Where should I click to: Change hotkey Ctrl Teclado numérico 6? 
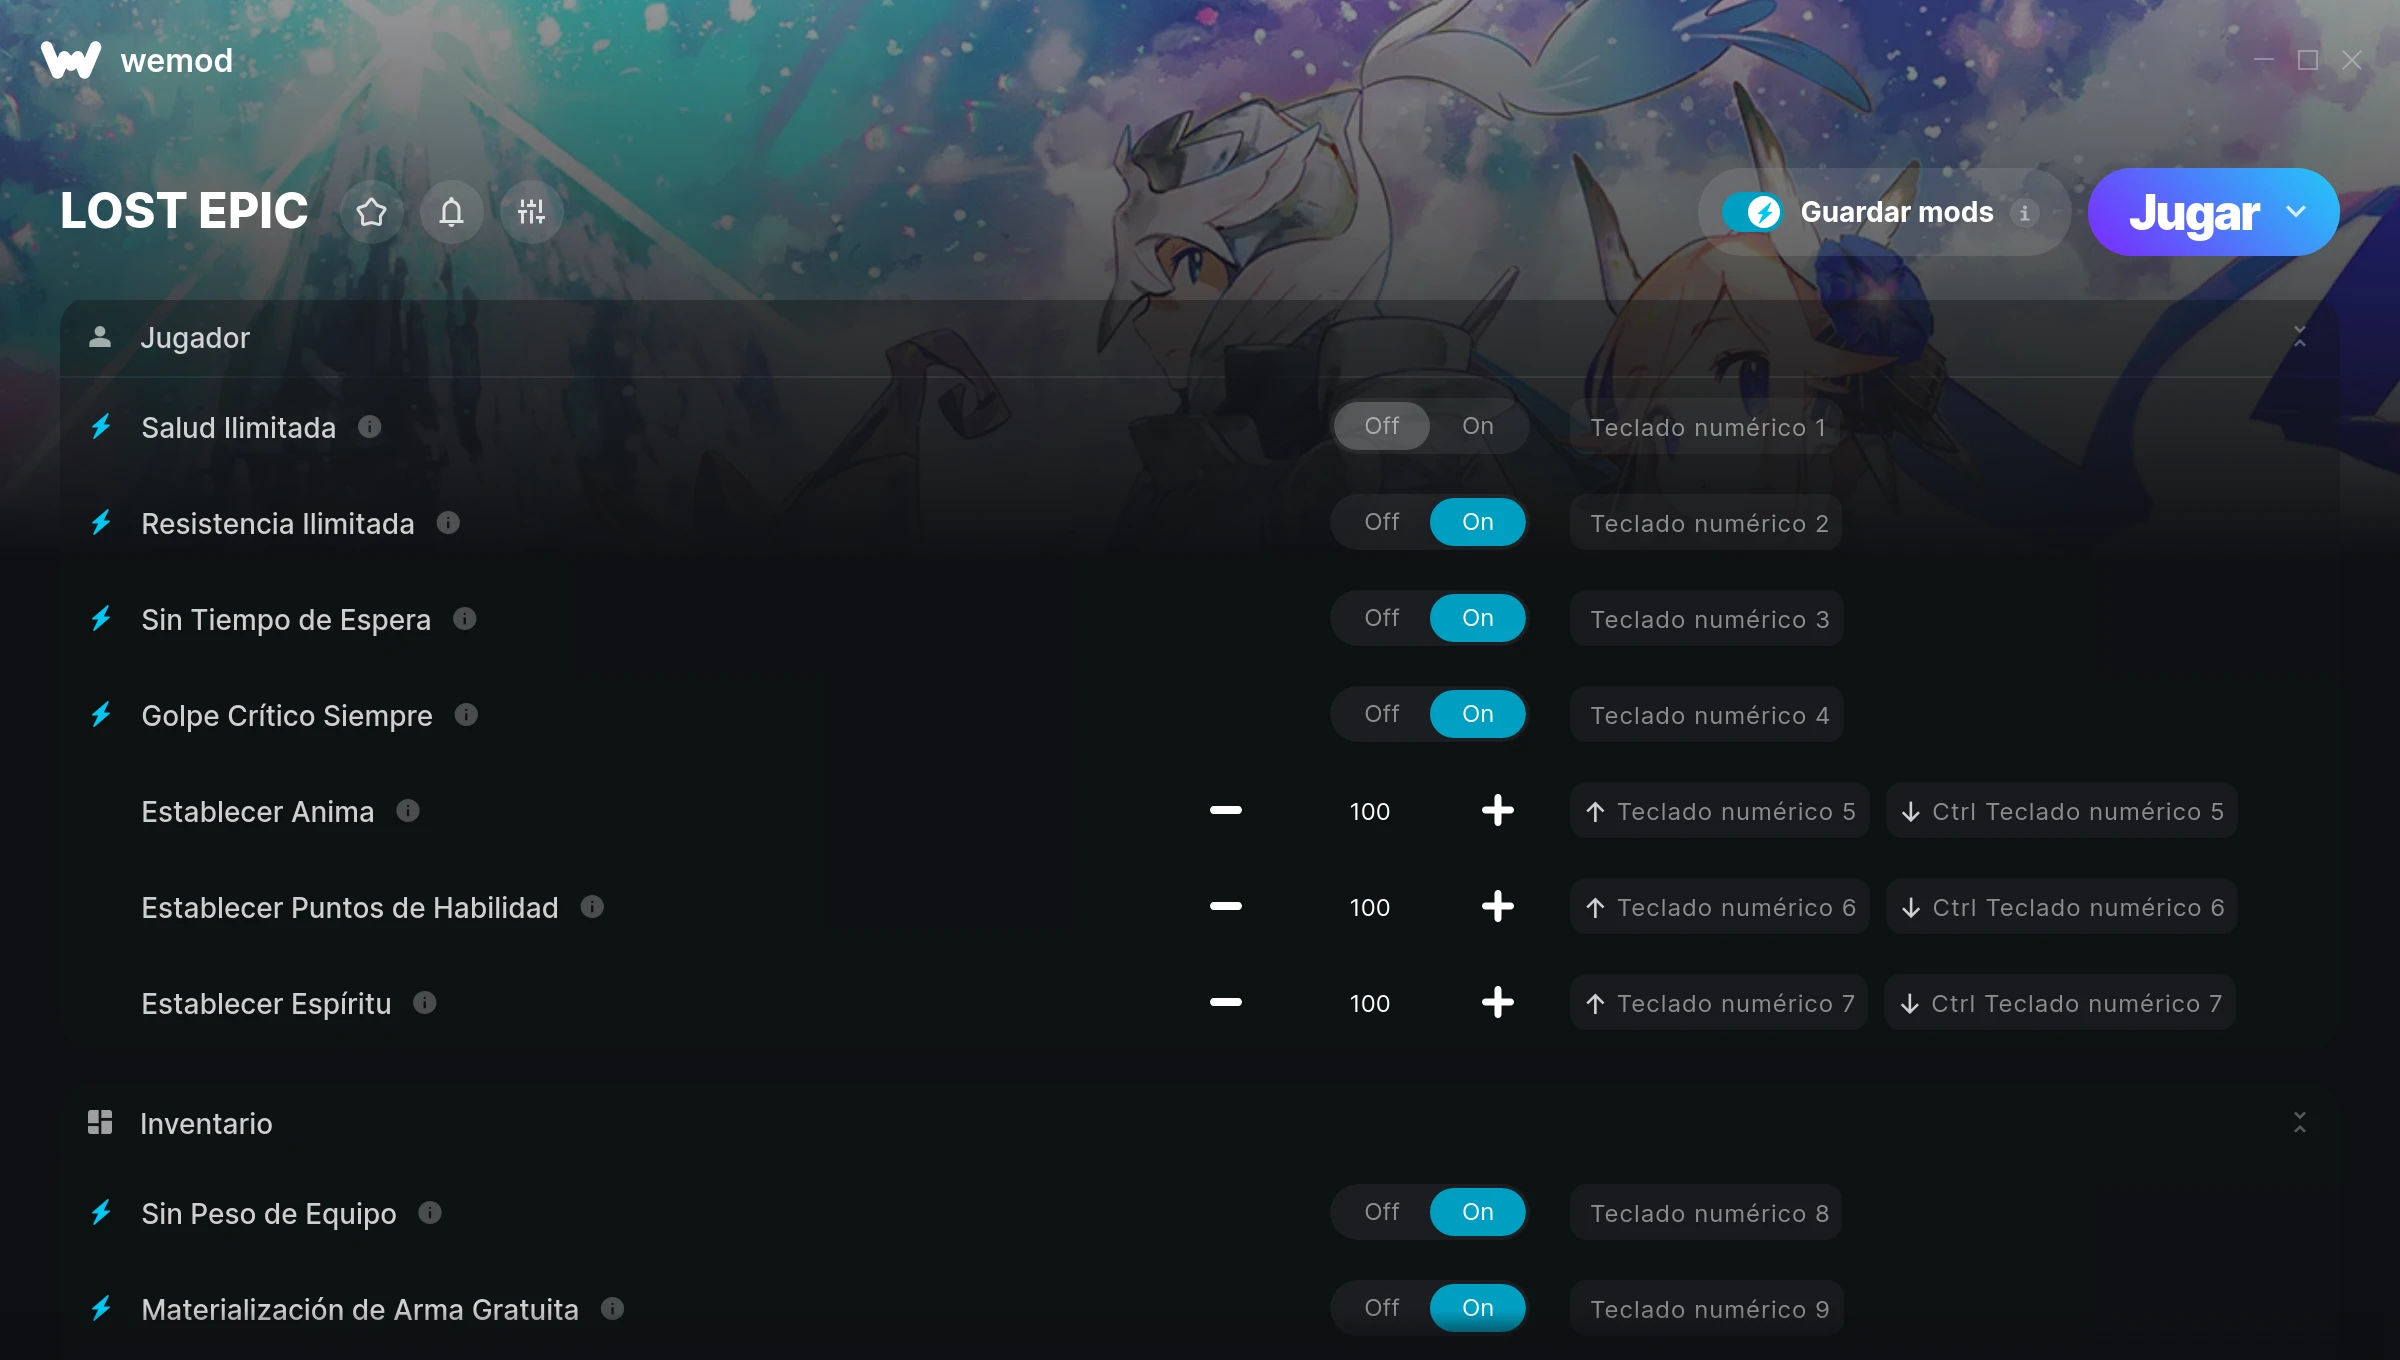point(2062,907)
